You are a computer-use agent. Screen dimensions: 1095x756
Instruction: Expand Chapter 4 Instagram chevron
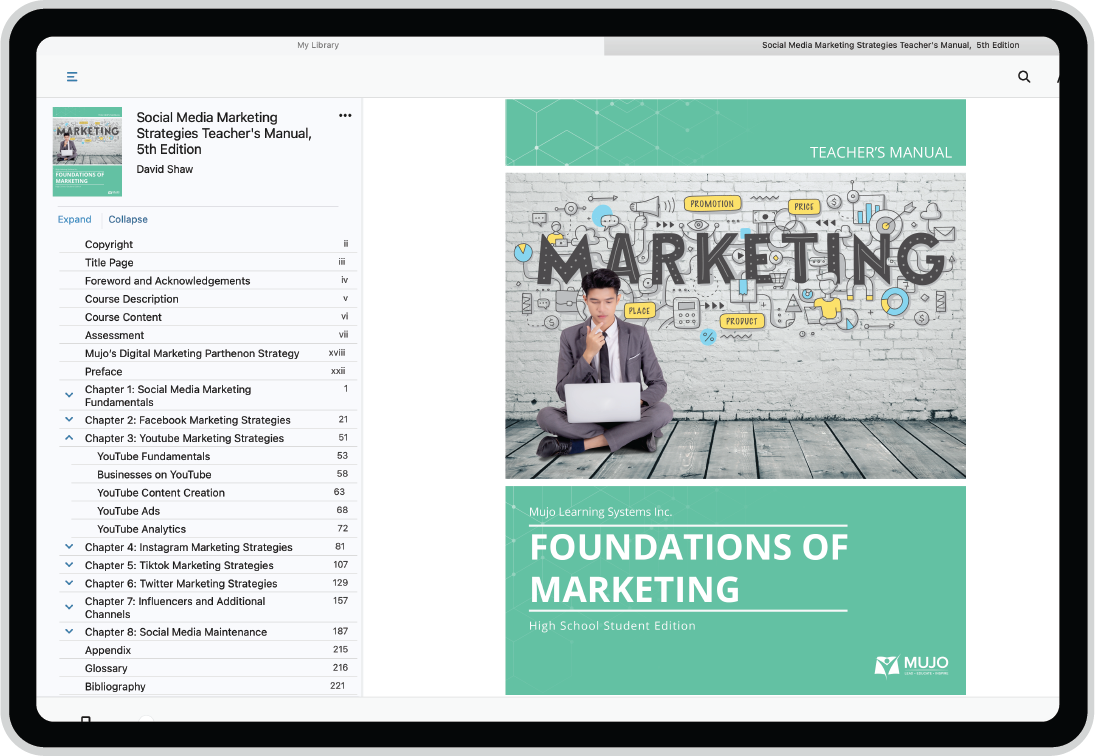(69, 547)
